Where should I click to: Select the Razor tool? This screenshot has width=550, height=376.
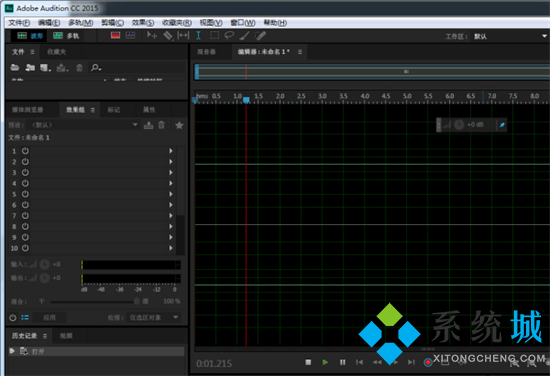click(168, 35)
